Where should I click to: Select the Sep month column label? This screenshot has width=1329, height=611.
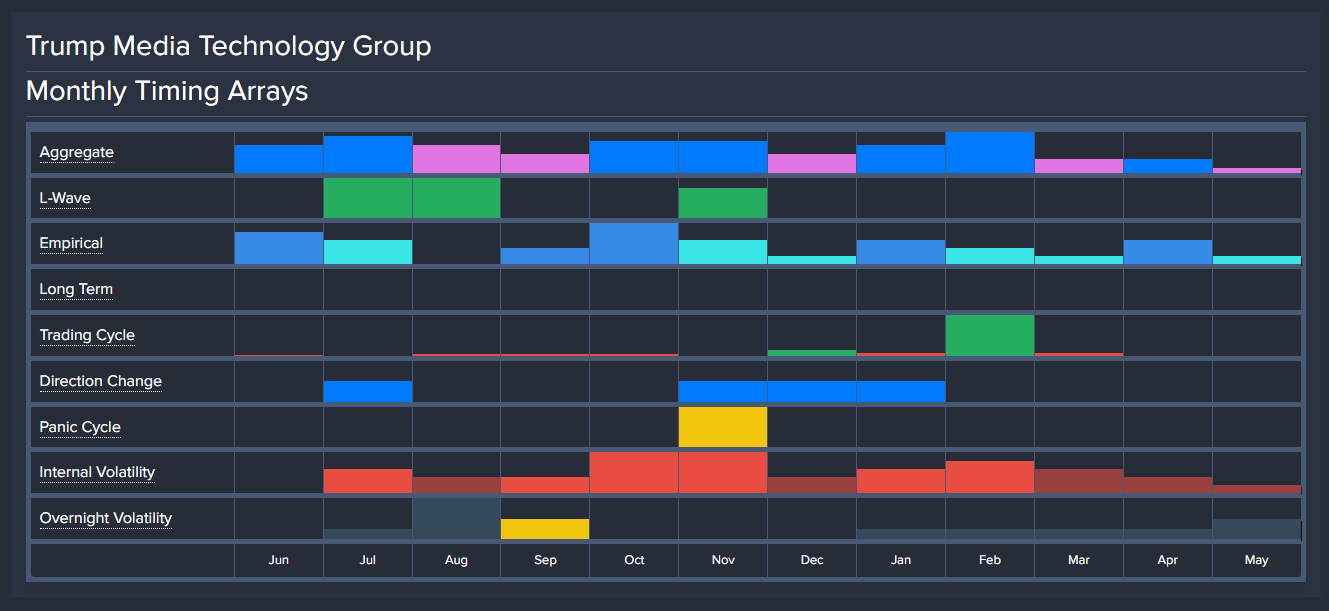[545, 560]
